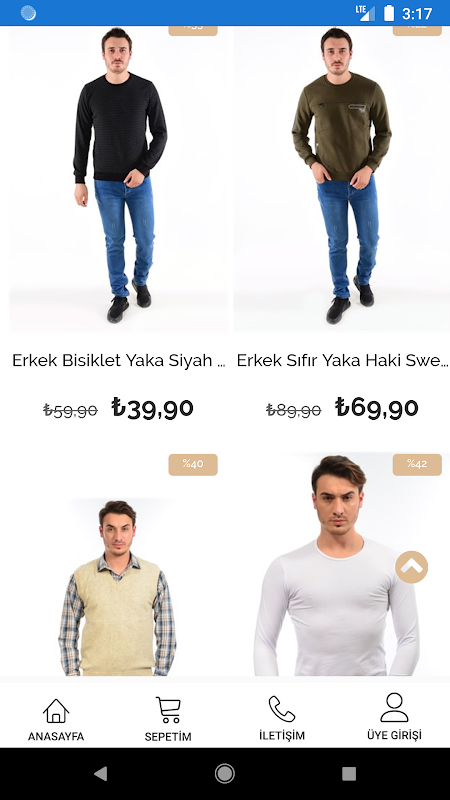Tap the scroll-to-top arrow button

(x=411, y=567)
